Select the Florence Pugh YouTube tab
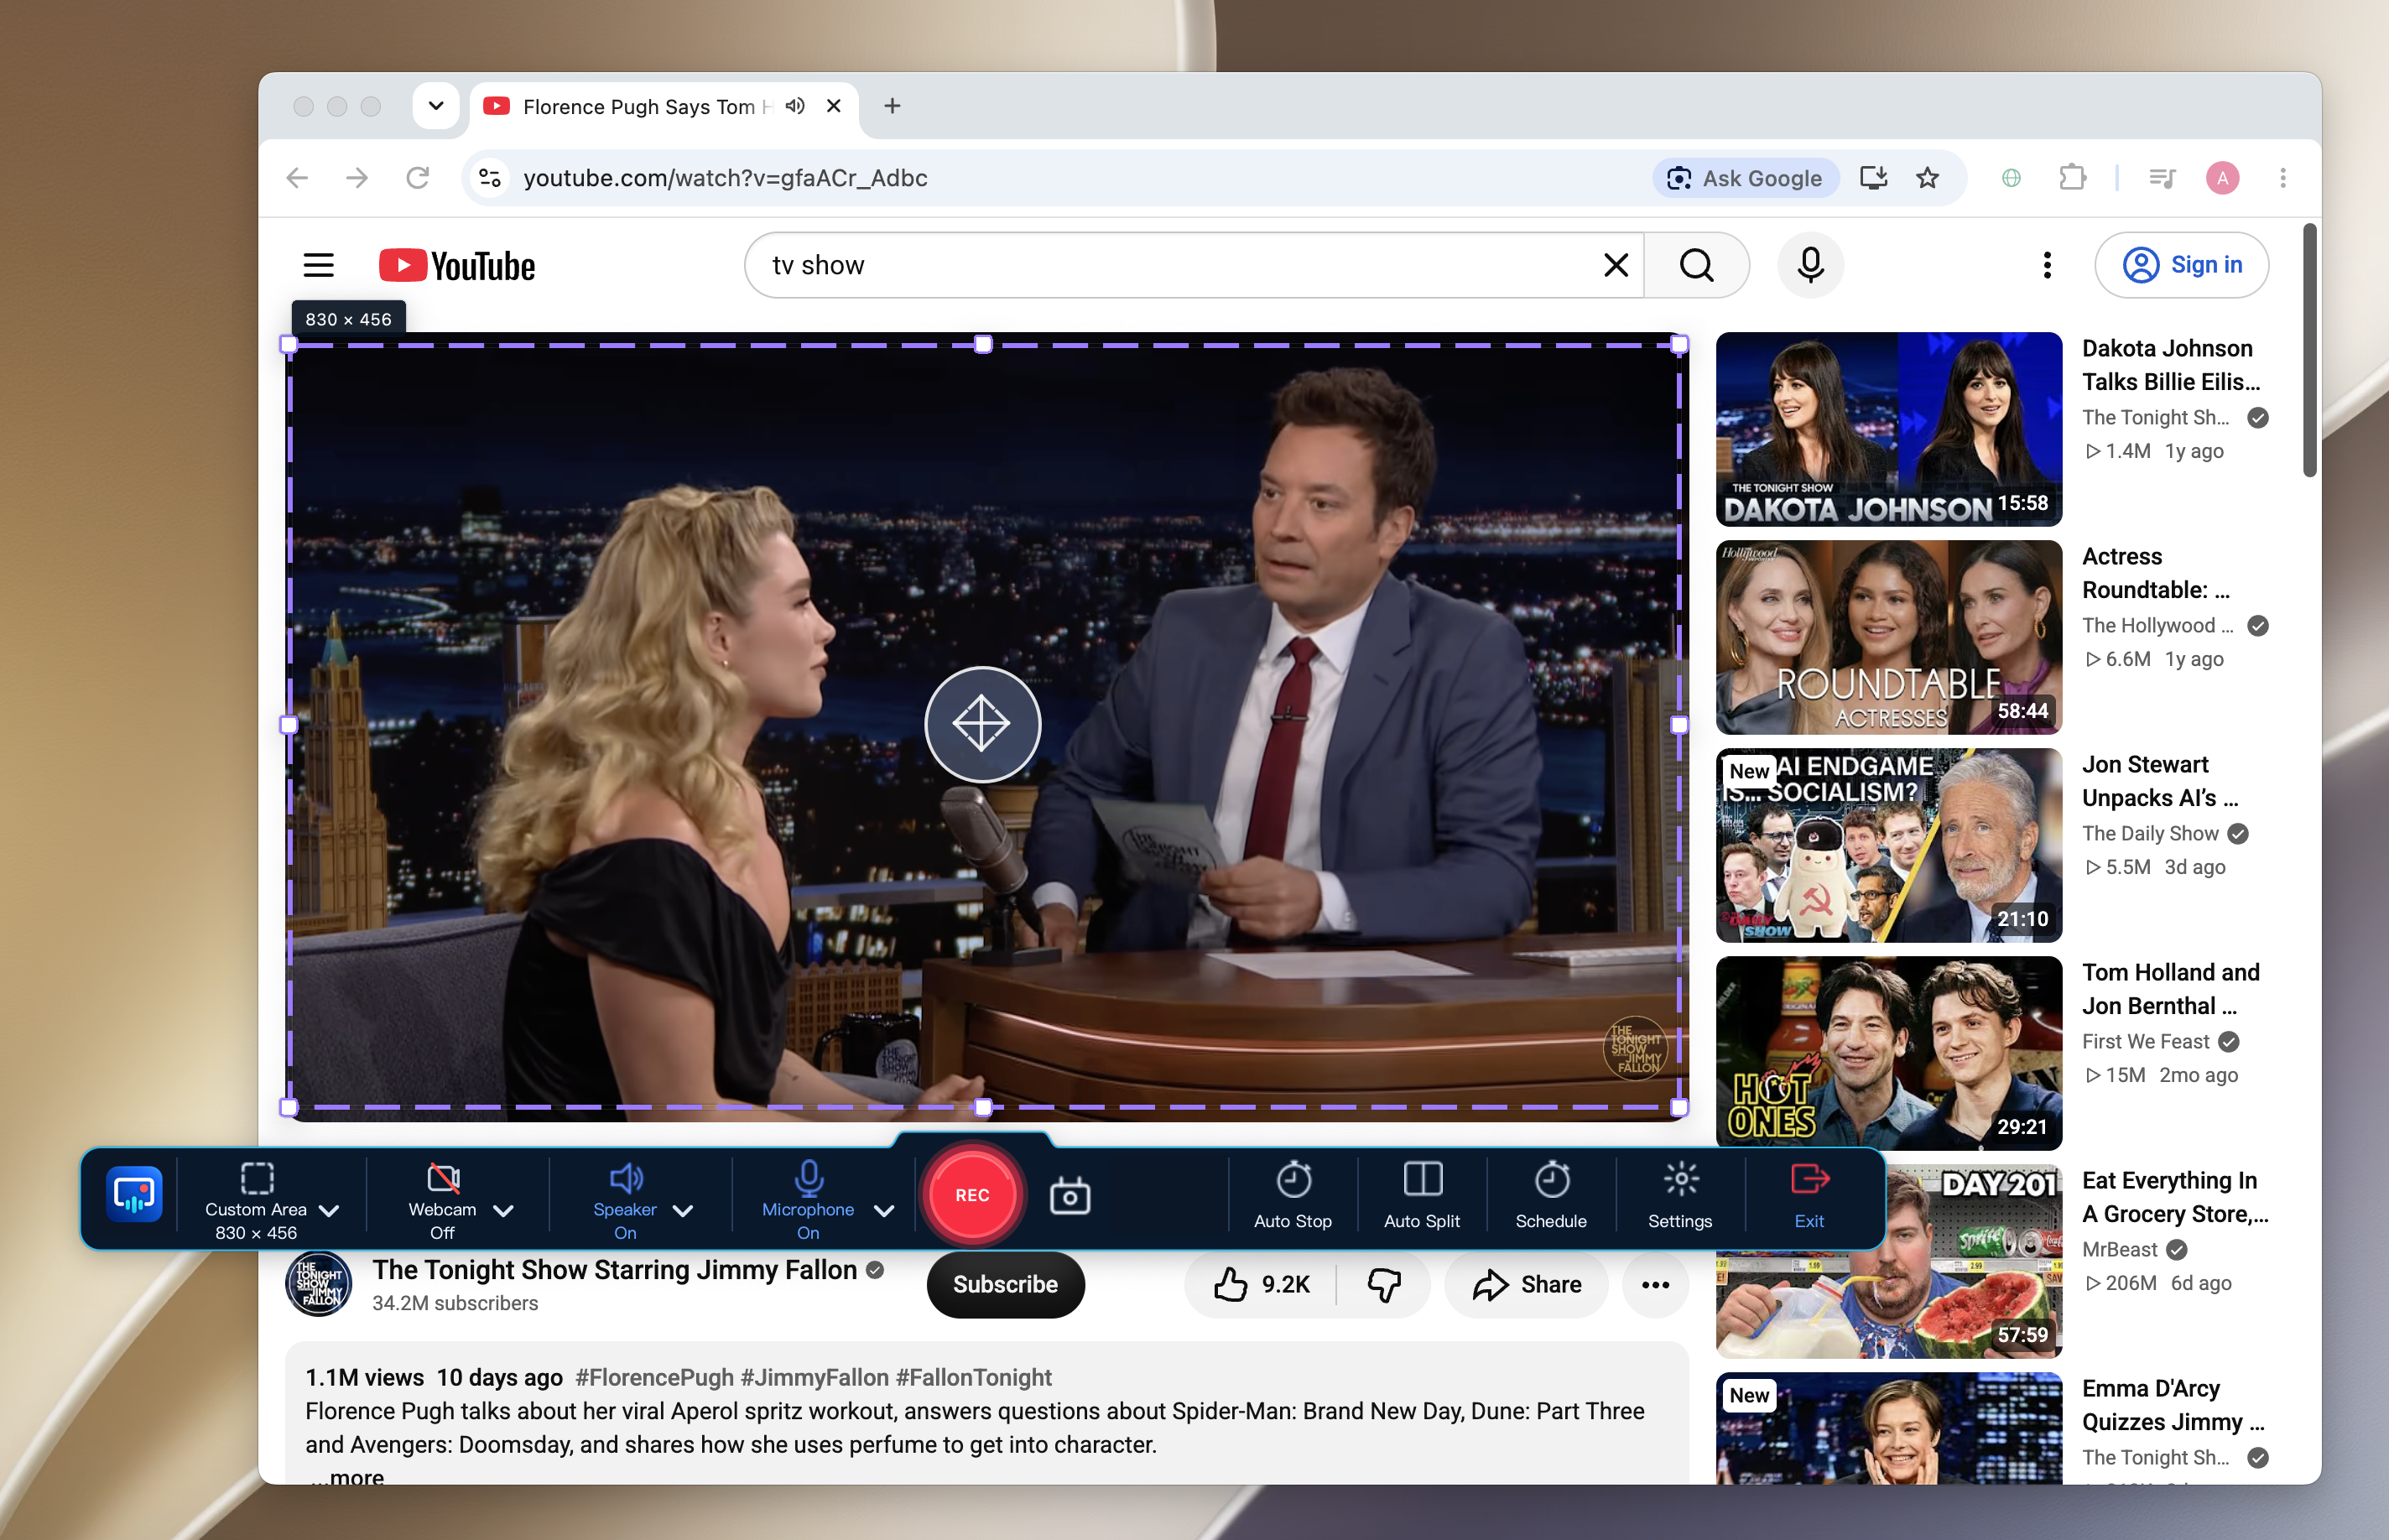The height and width of the screenshot is (1540, 2389). 664,107
